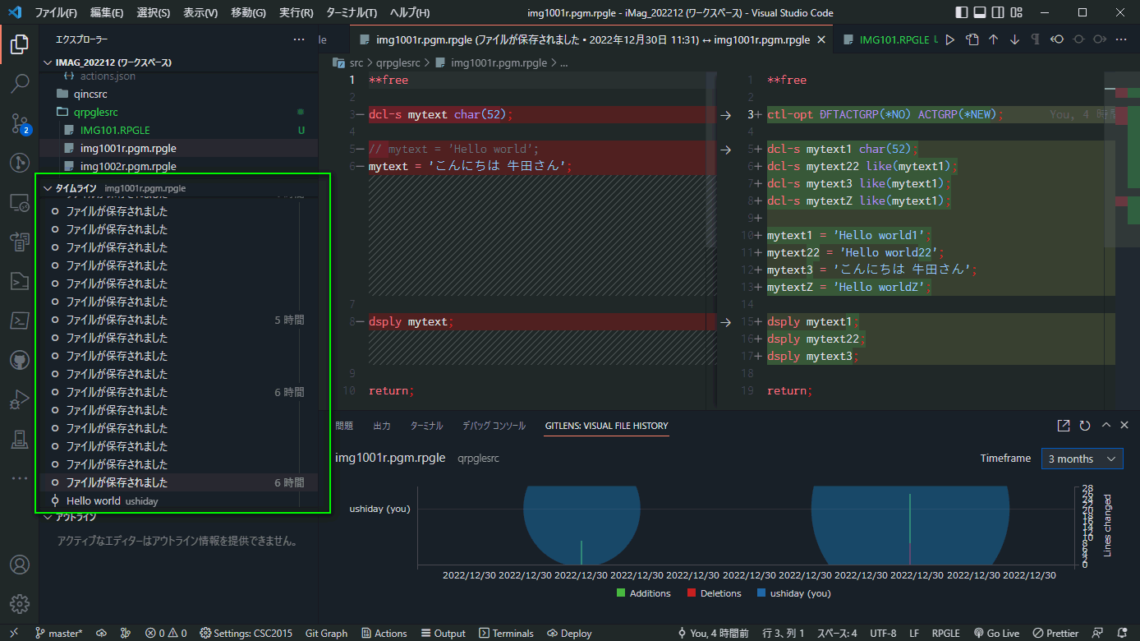The width and height of the screenshot is (1140, 641).
Task: Open the Timeframe 3 months dropdown
Action: coord(1082,459)
